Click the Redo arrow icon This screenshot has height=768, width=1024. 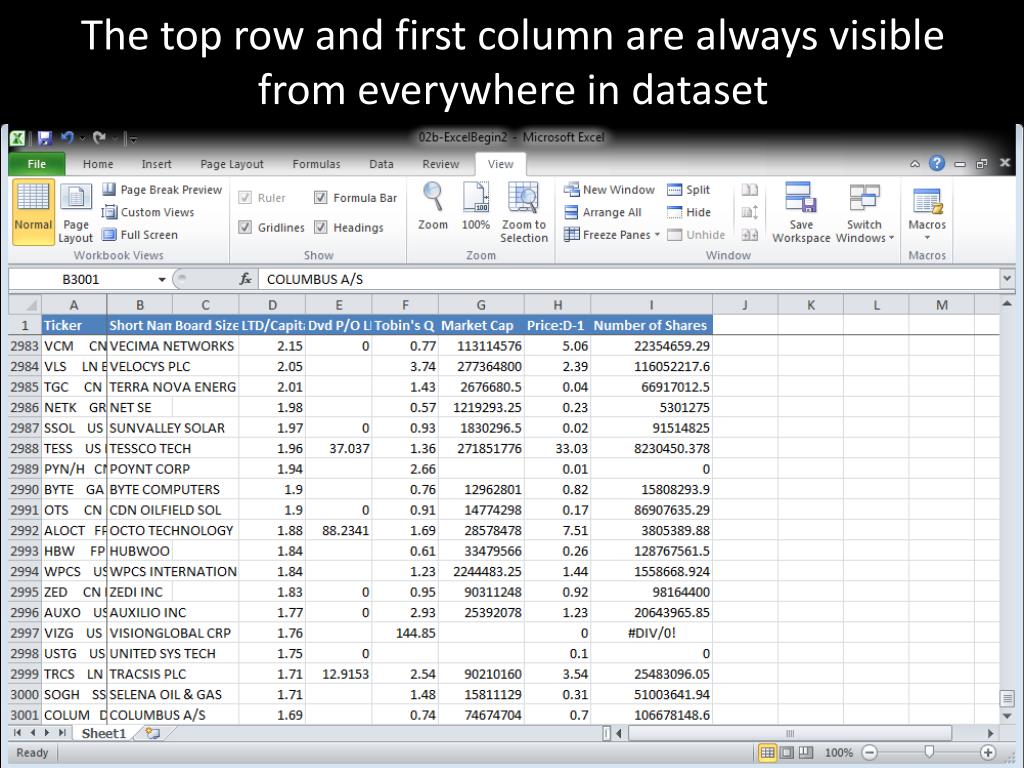click(99, 138)
